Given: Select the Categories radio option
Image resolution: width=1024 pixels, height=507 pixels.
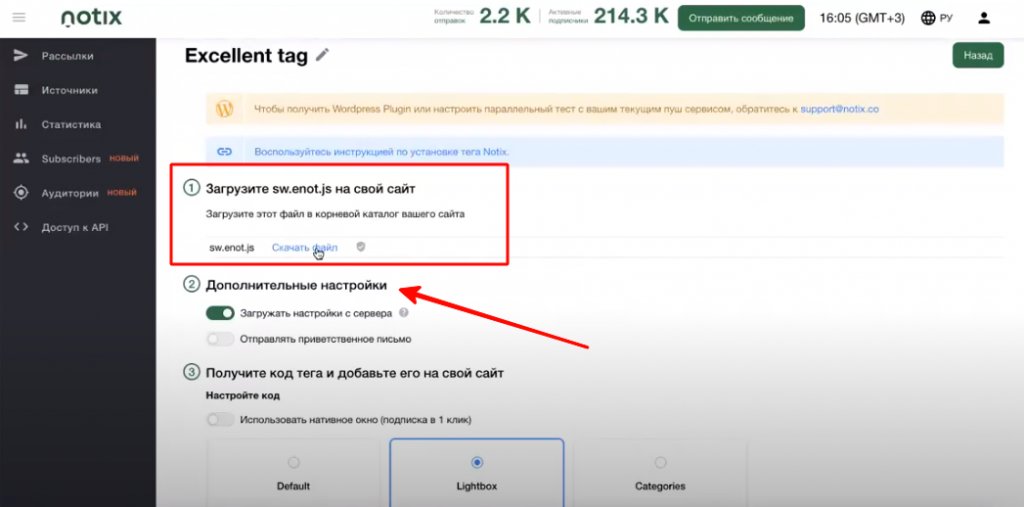Looking at the screenshot, I should point(660,462).
